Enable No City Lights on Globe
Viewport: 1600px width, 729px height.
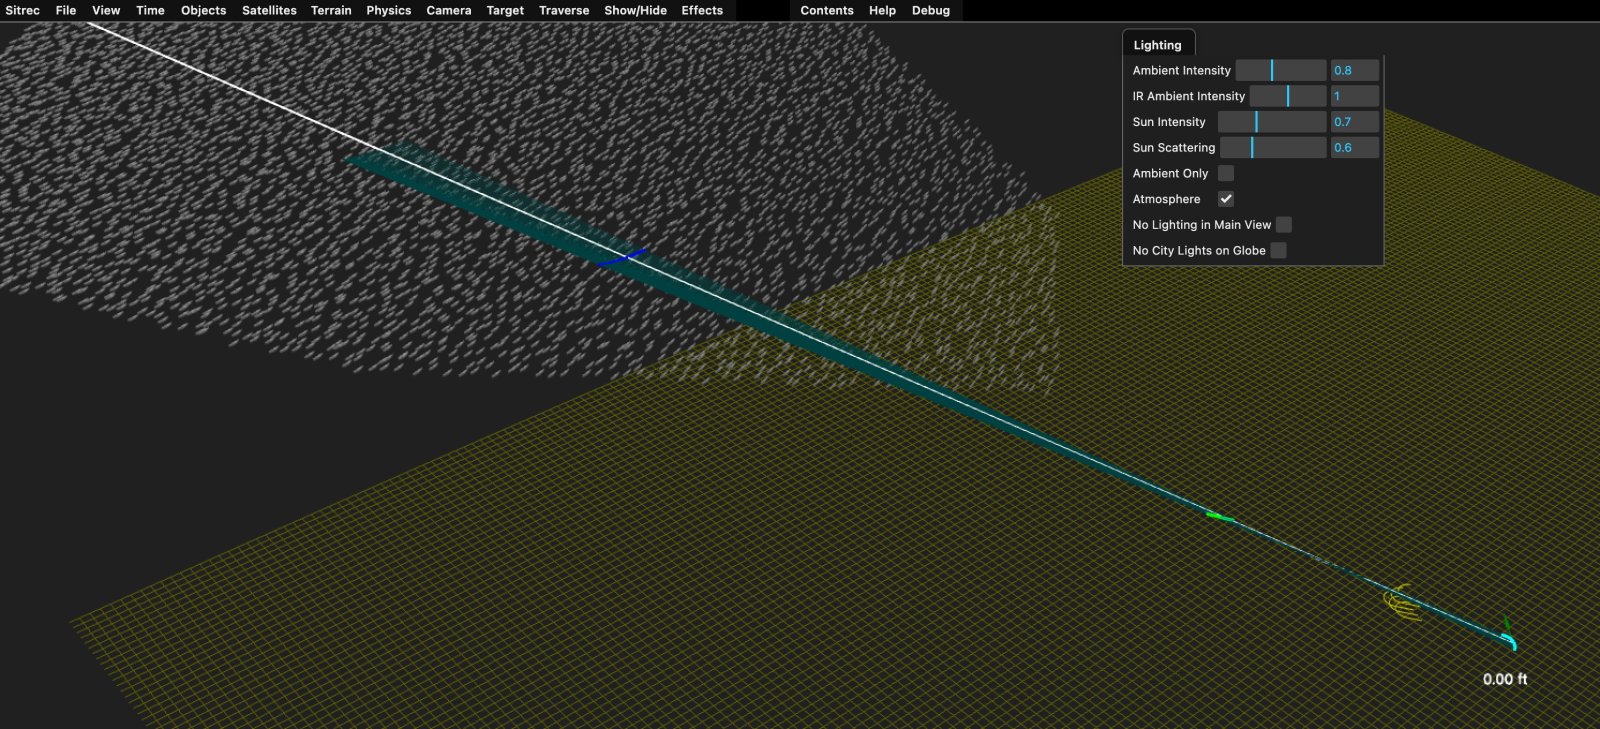click(x=1278, y=251)
